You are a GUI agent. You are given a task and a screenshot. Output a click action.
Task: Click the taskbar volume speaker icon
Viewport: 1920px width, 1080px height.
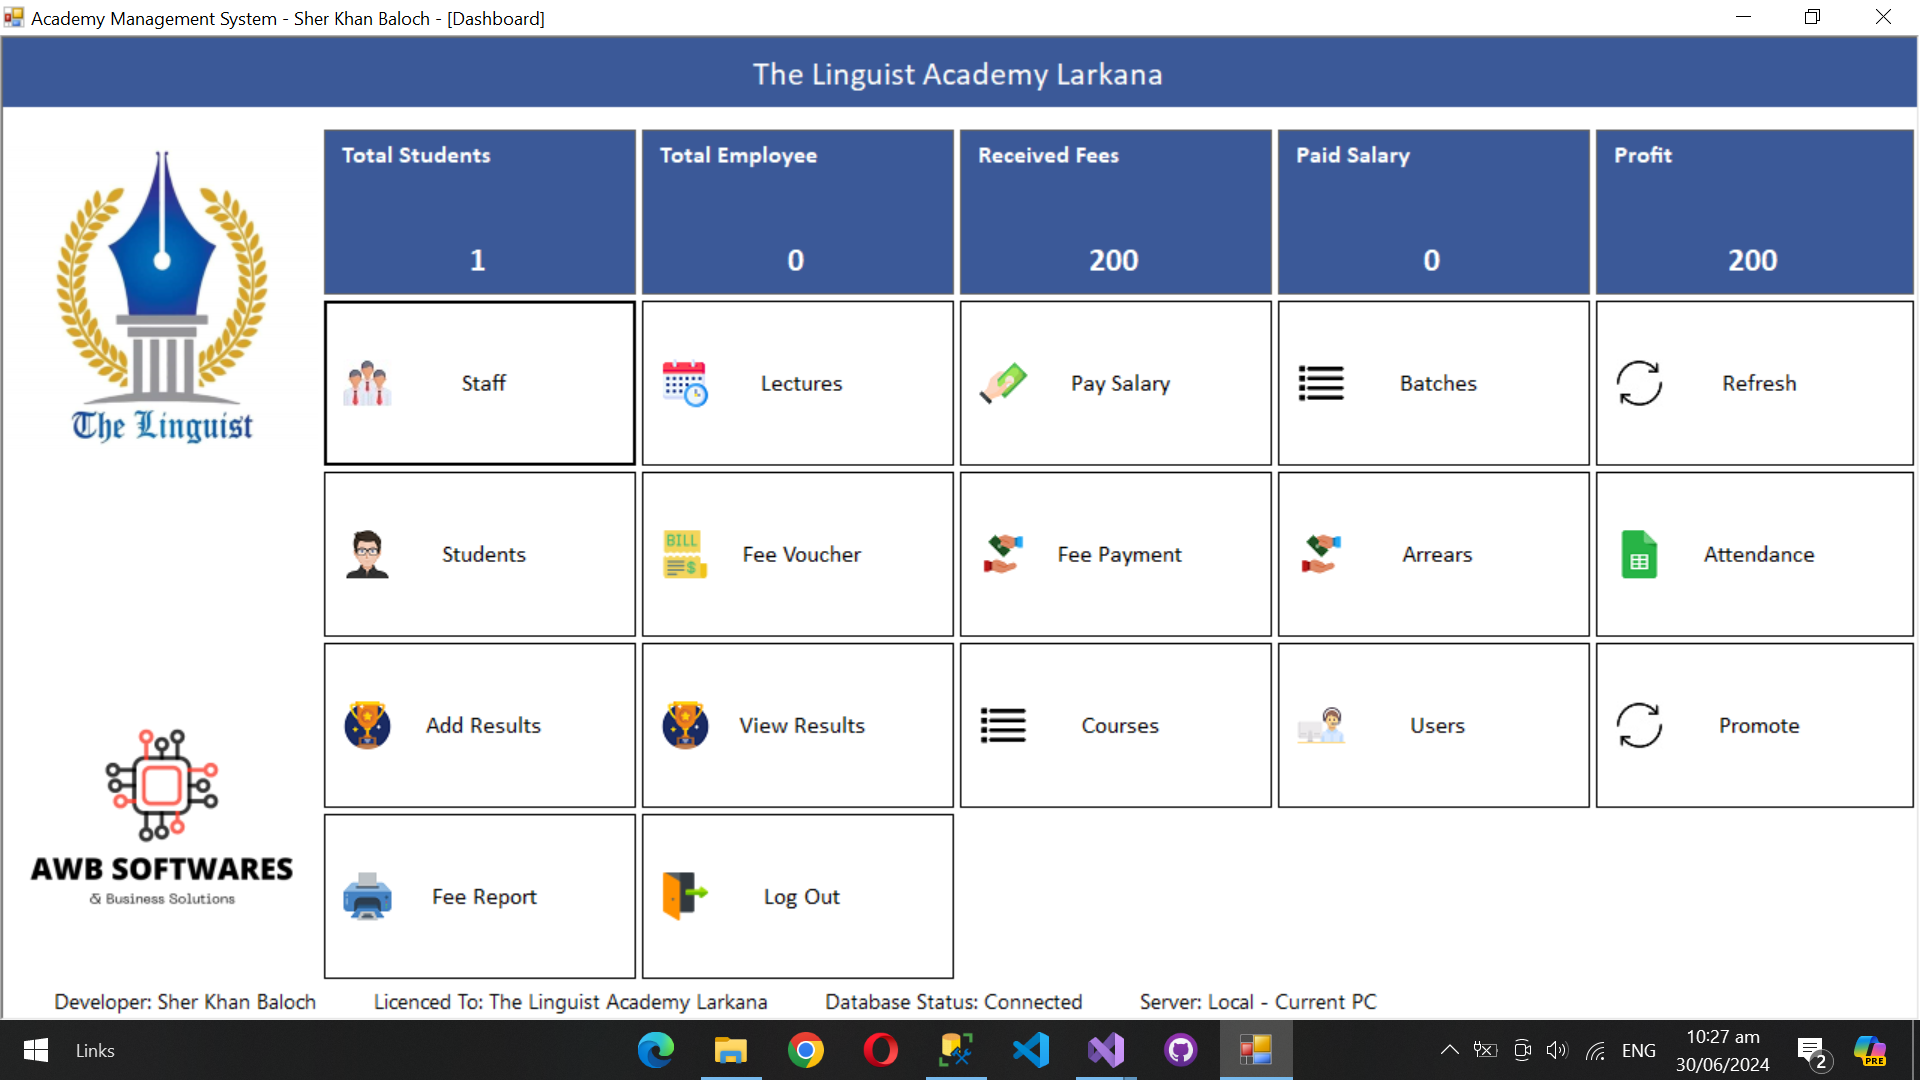[1557, 1050]
